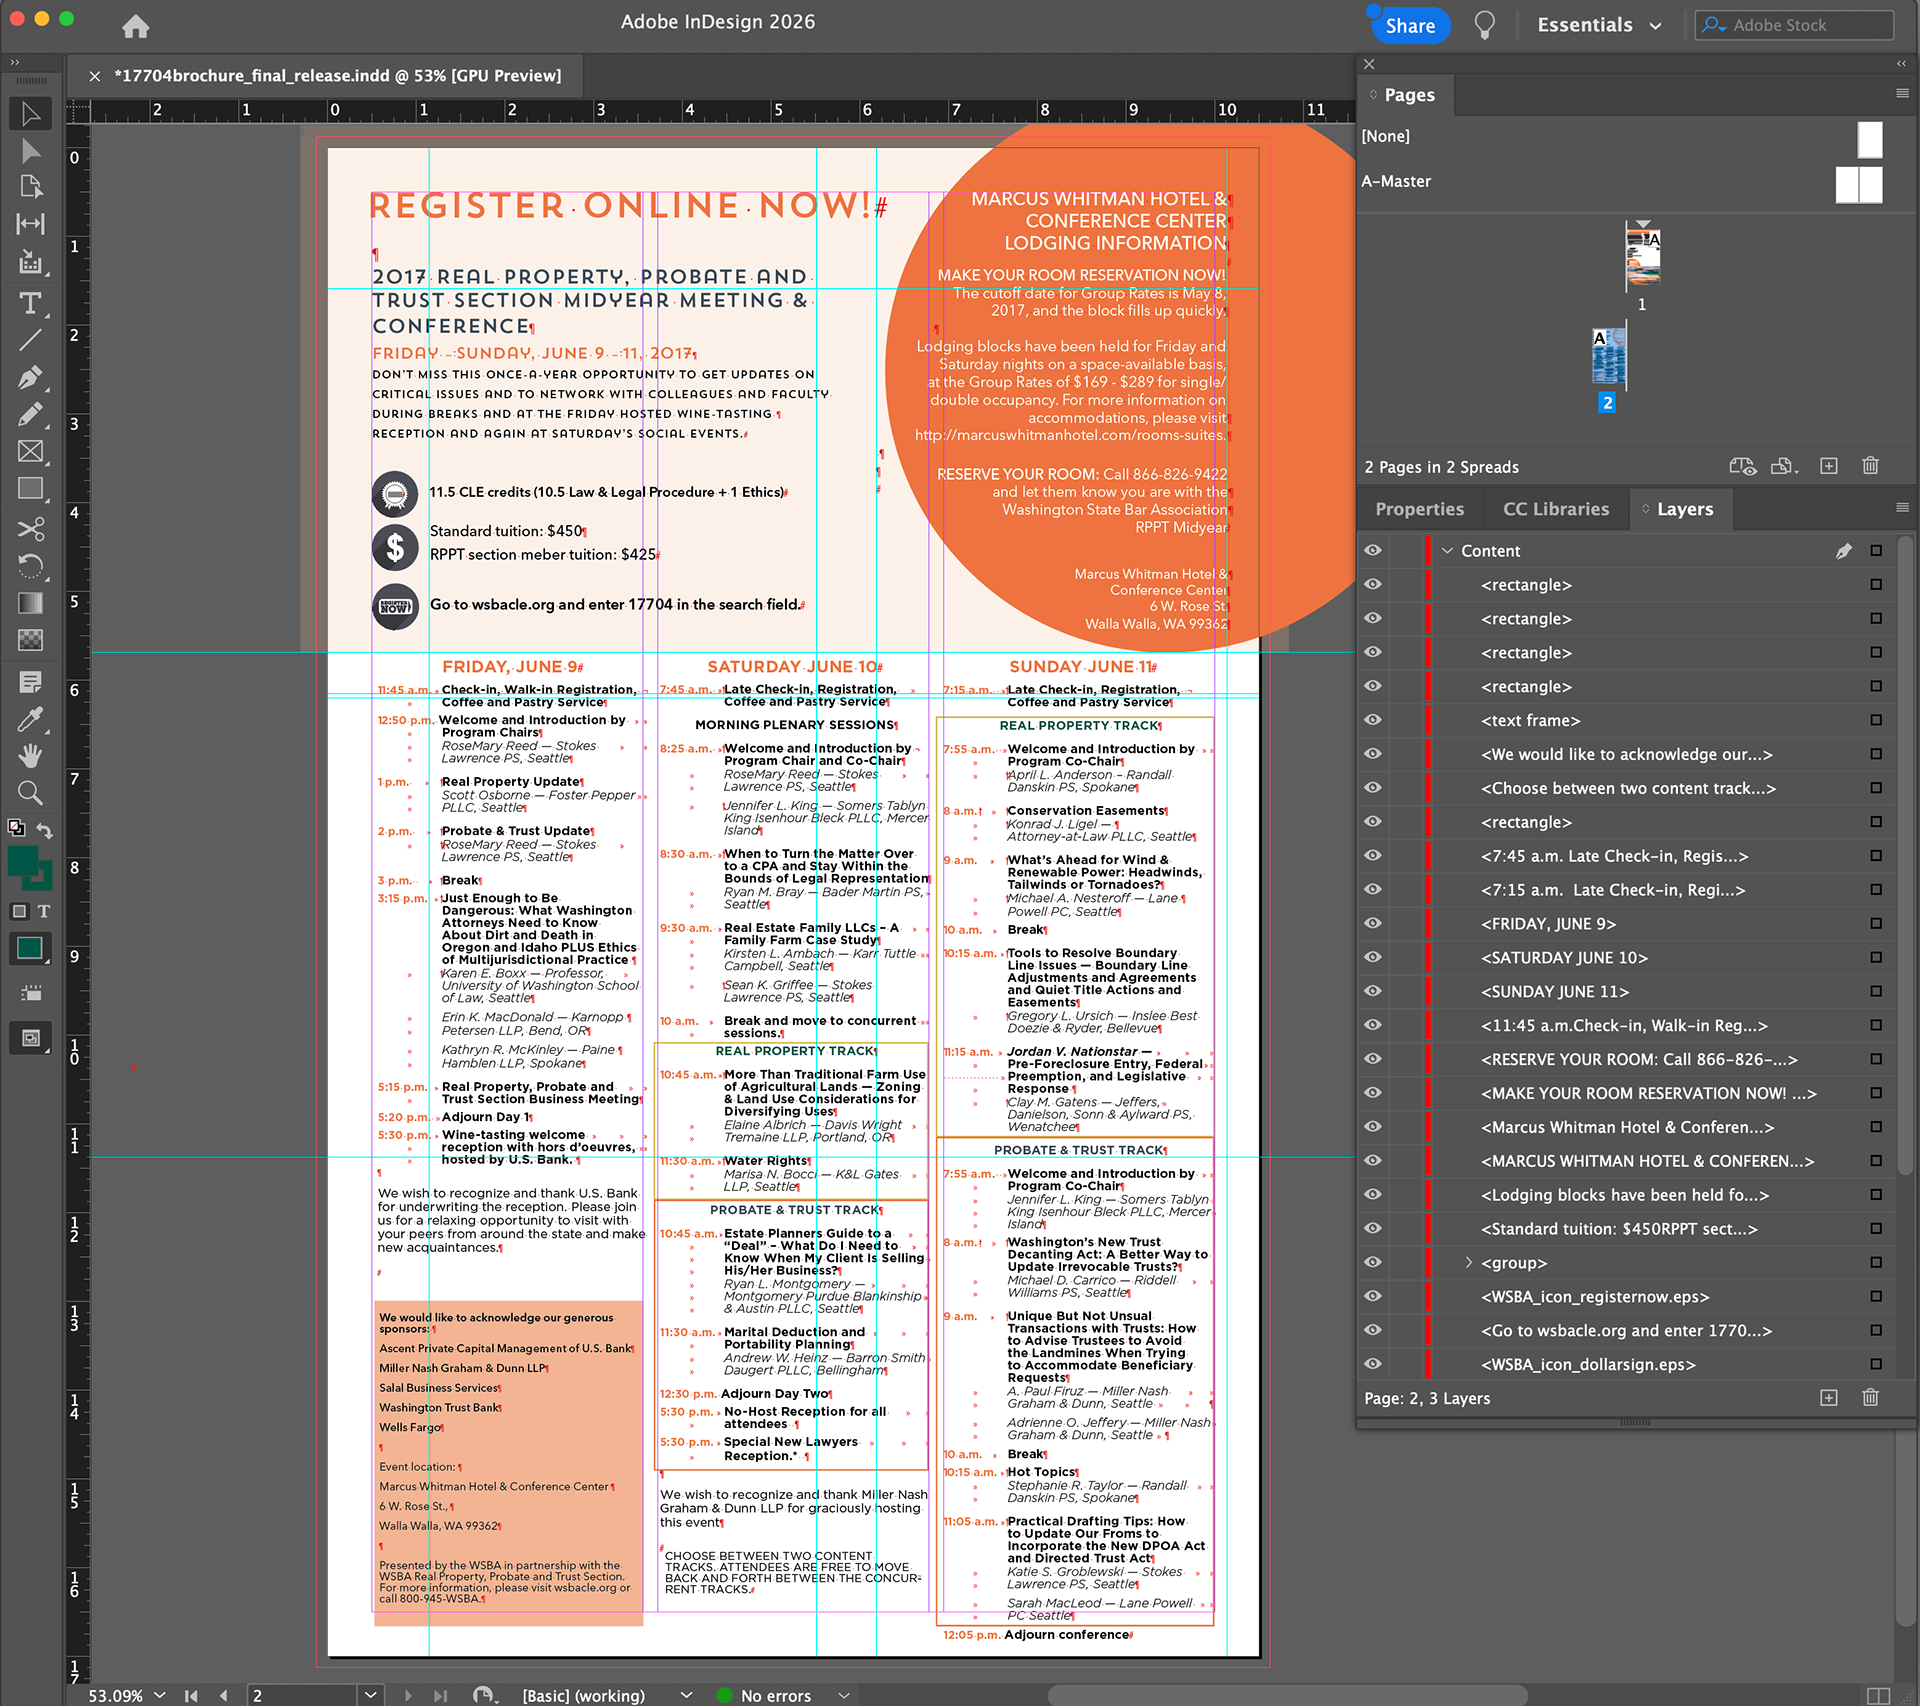Click the Share button

point(1409,26)
